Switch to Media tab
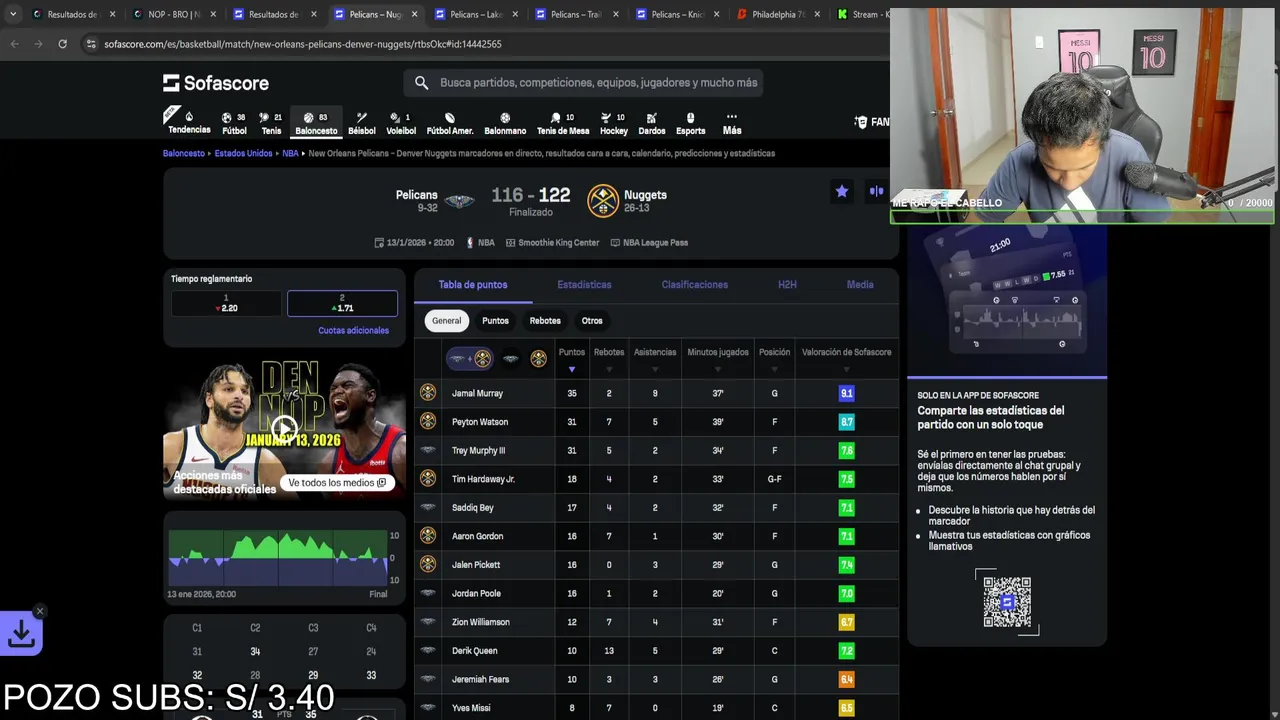 click(860, 285)
